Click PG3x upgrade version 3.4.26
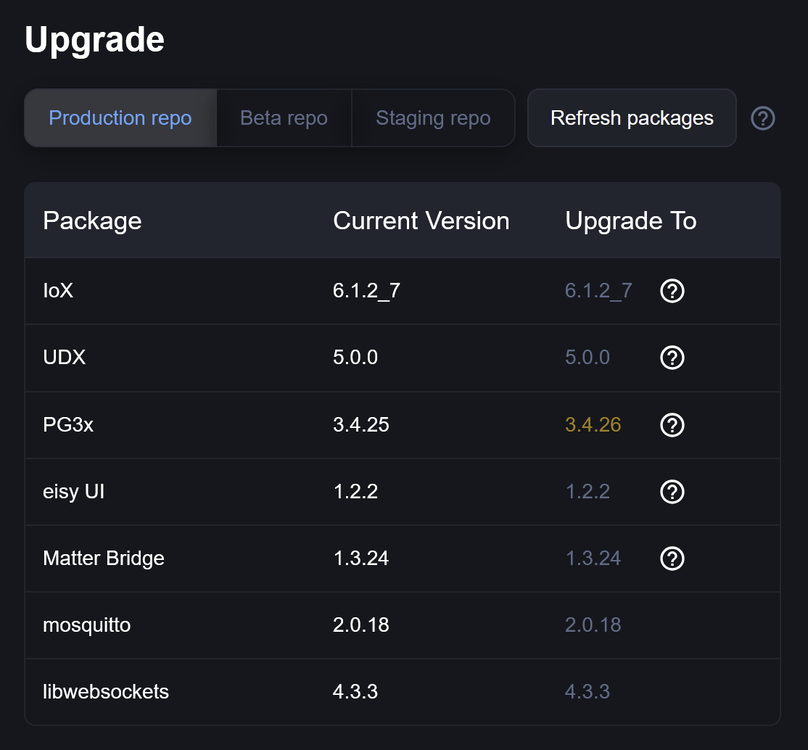 tap(593, 425)
